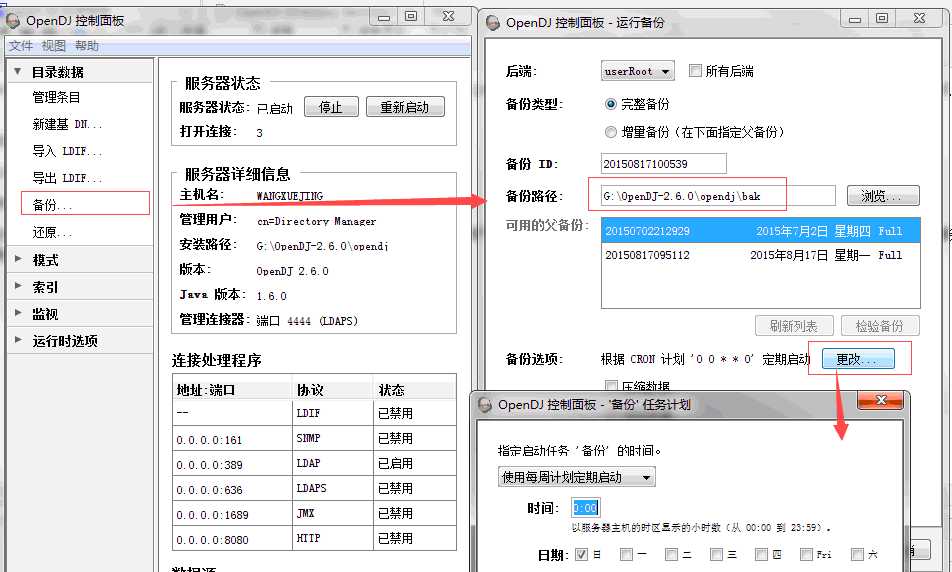Viewport: 952px width, 572px height.
Task: Select the 增量备份 radio button
Action: tap(611, 132)
